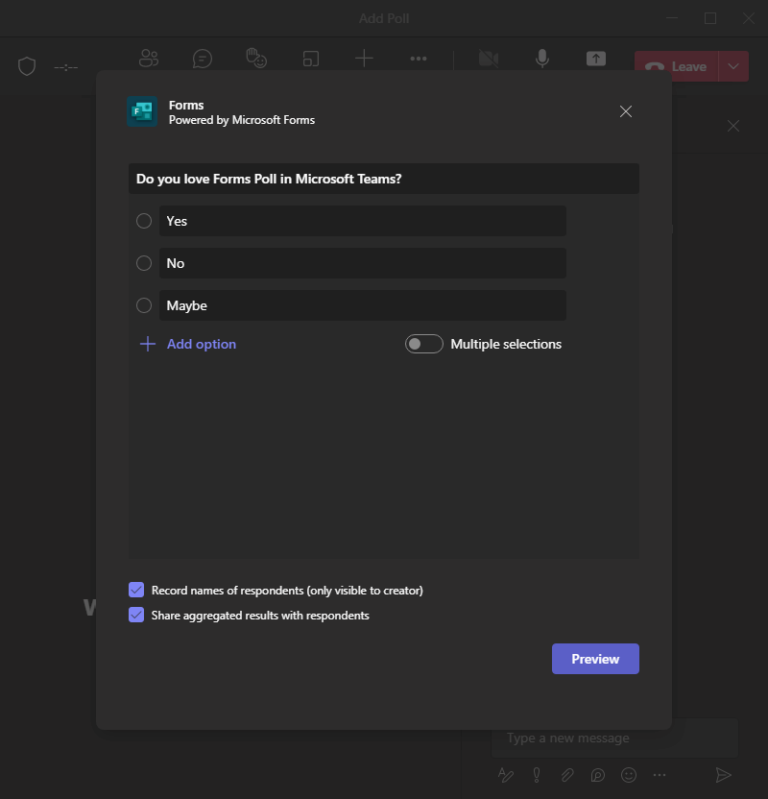Screen dimensions: 768x799
Task: Toggle the camera icon in meeting bar
Action: pos(488,59)
